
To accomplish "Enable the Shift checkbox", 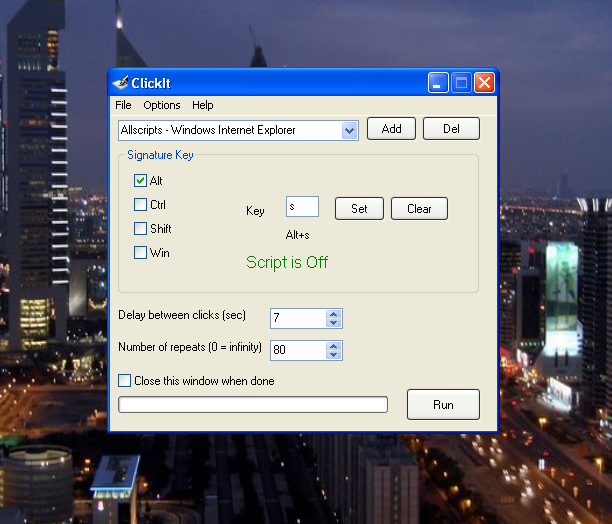I will 140,228.
